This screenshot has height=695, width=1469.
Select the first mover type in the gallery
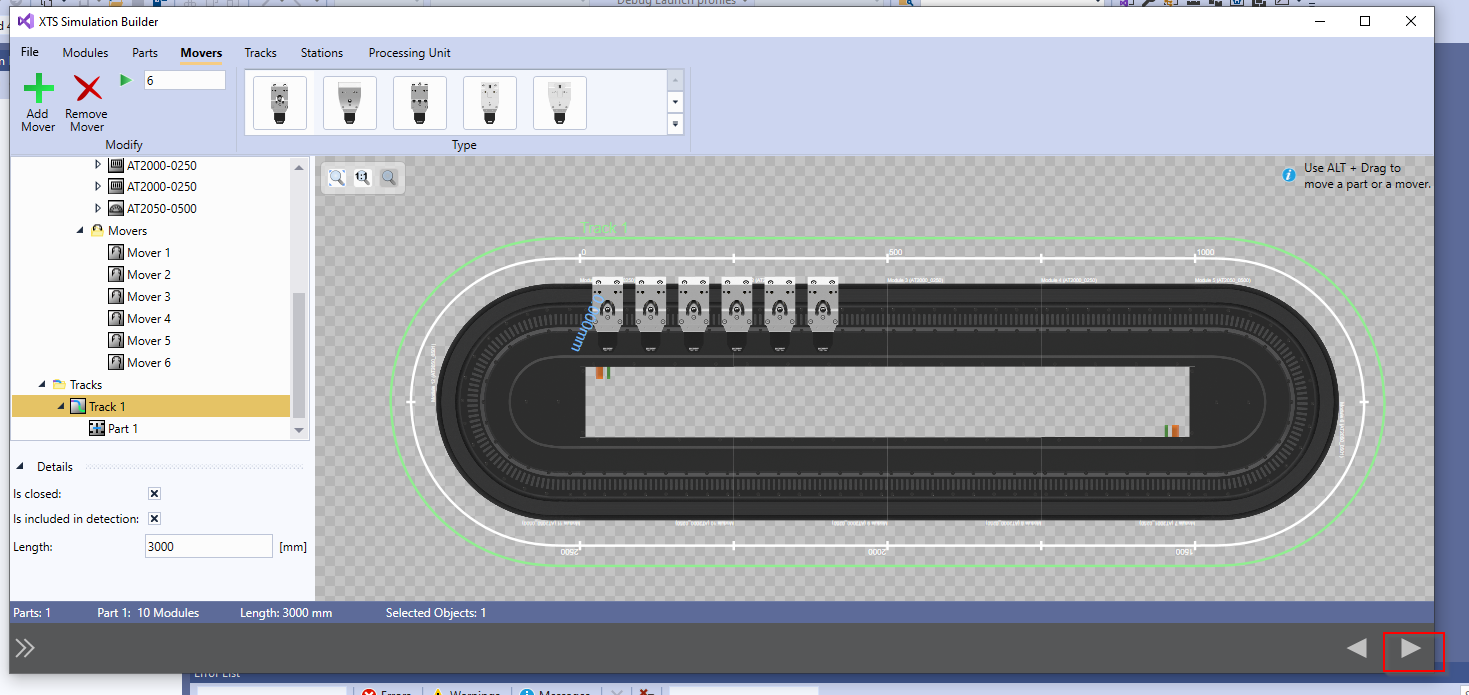coord(280,103)
